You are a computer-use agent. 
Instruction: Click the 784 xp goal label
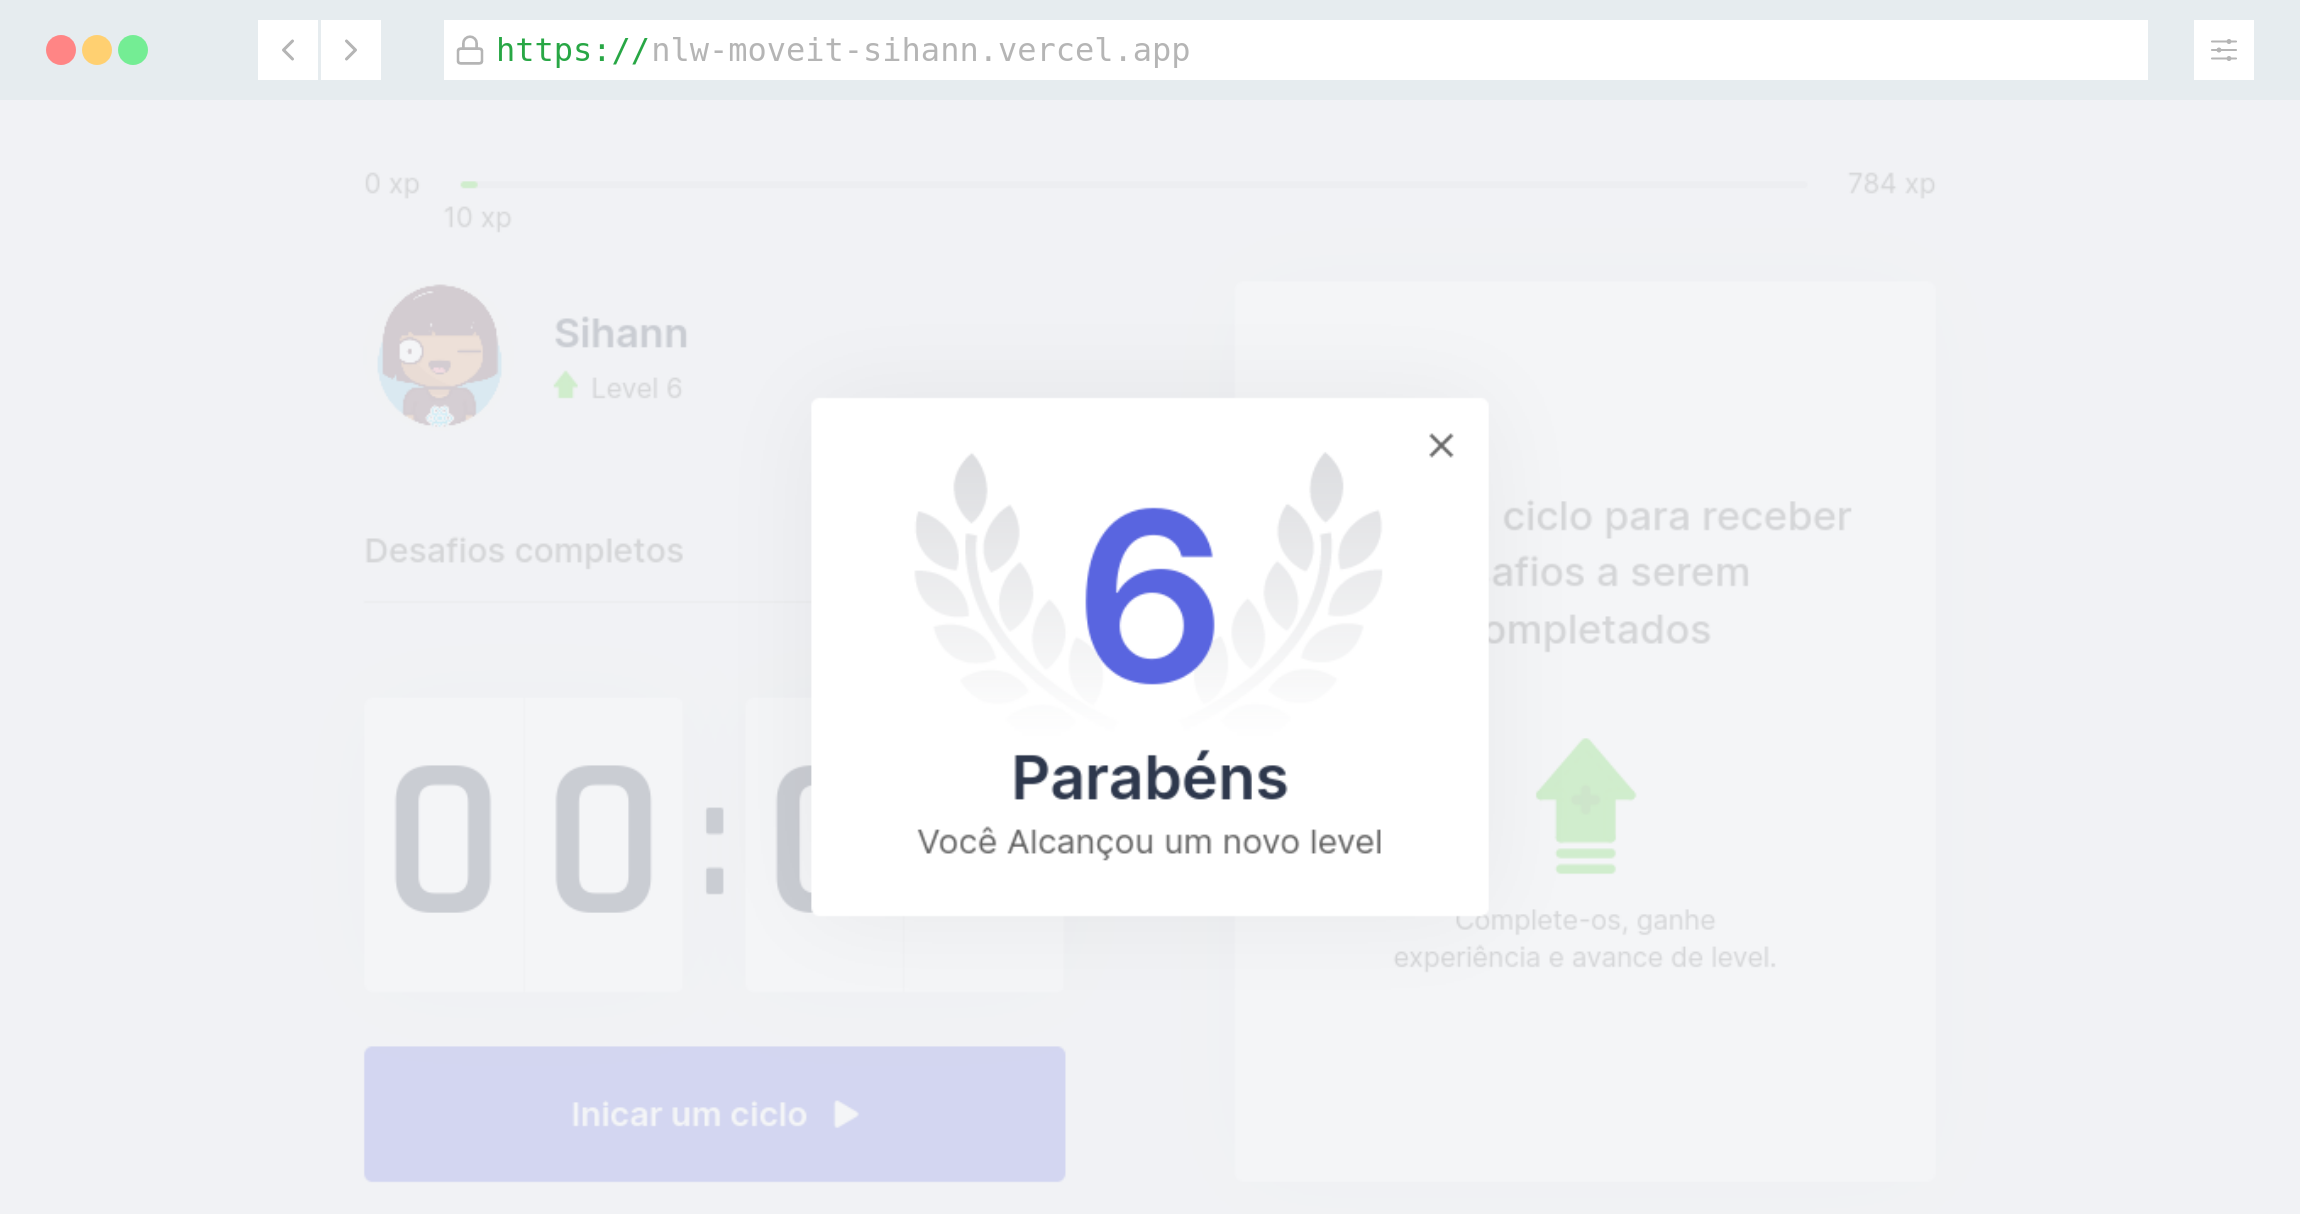(1890, 184)
